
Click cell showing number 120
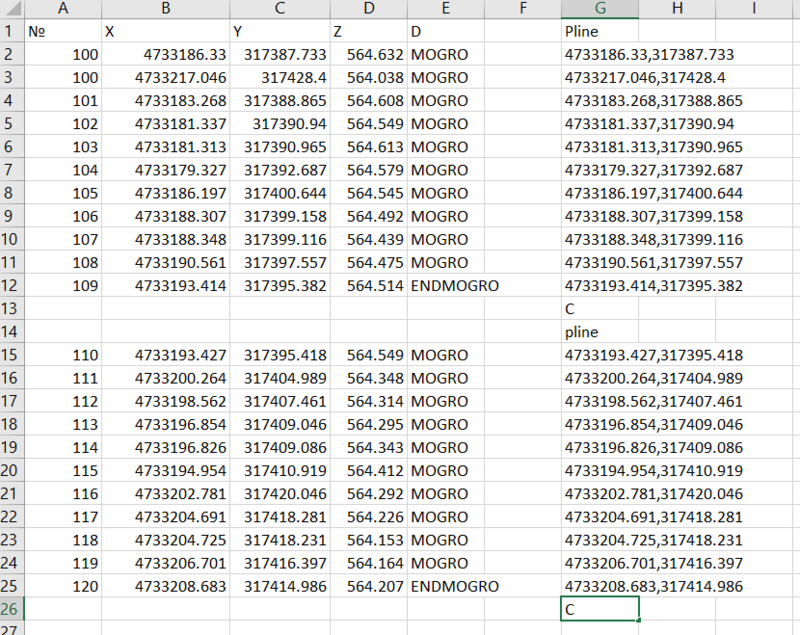point(63,586)
